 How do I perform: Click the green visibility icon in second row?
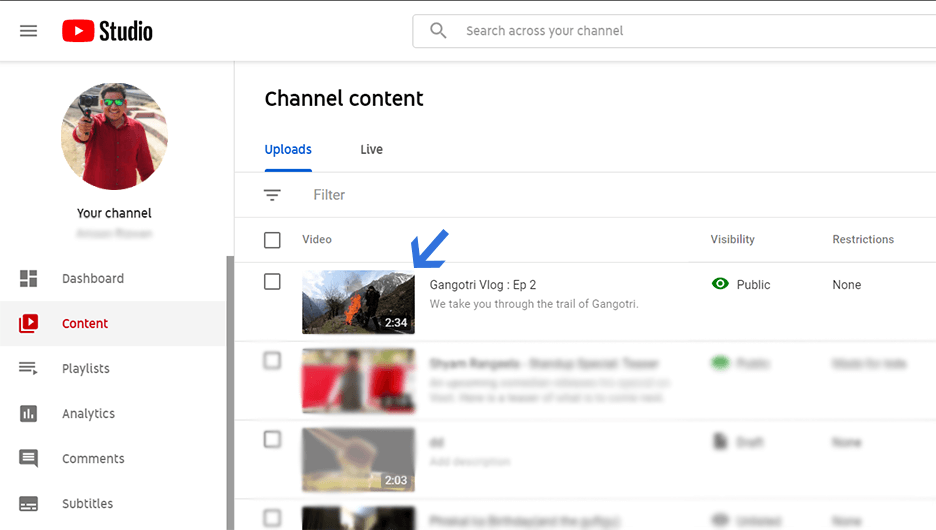click(x=721, y=362)
